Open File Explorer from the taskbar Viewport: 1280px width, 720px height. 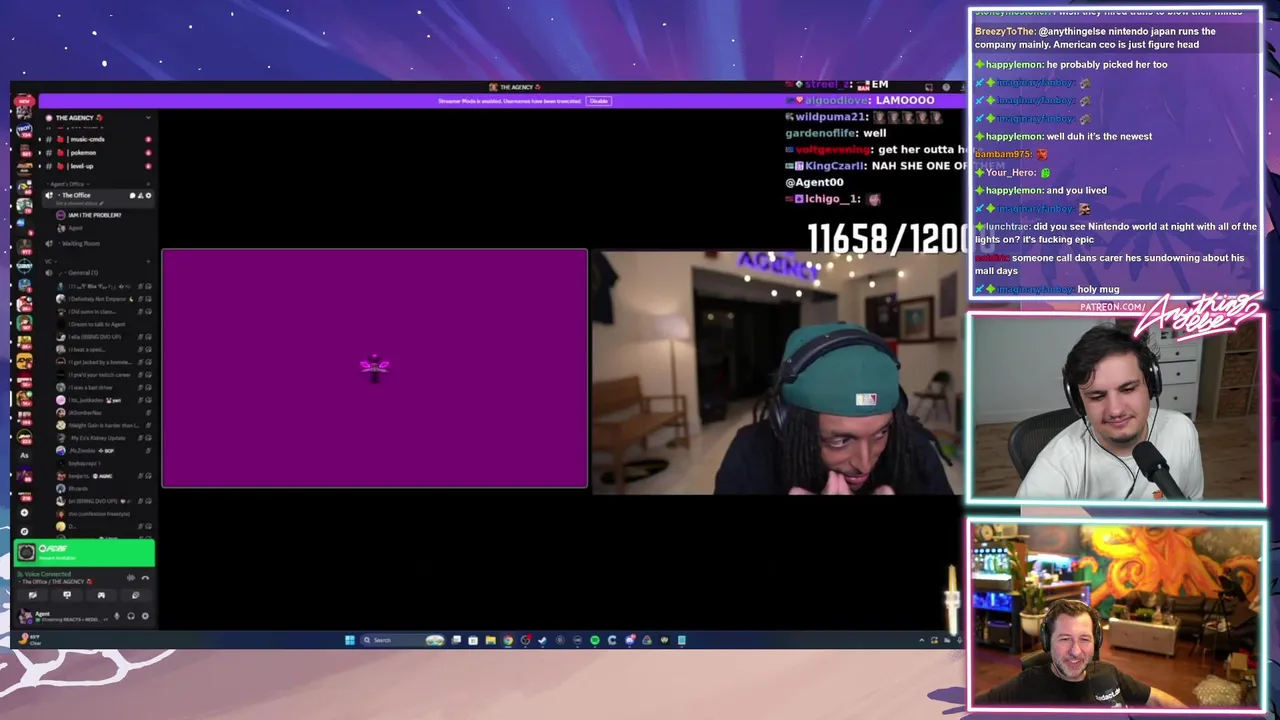[491, 640]
